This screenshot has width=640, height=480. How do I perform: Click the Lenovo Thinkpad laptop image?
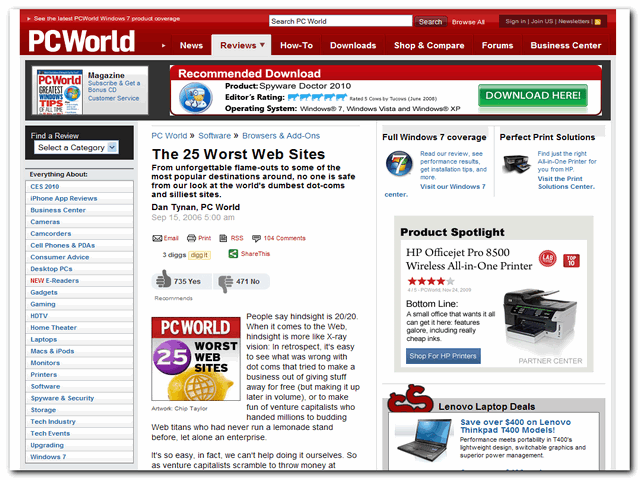[425, 441]
